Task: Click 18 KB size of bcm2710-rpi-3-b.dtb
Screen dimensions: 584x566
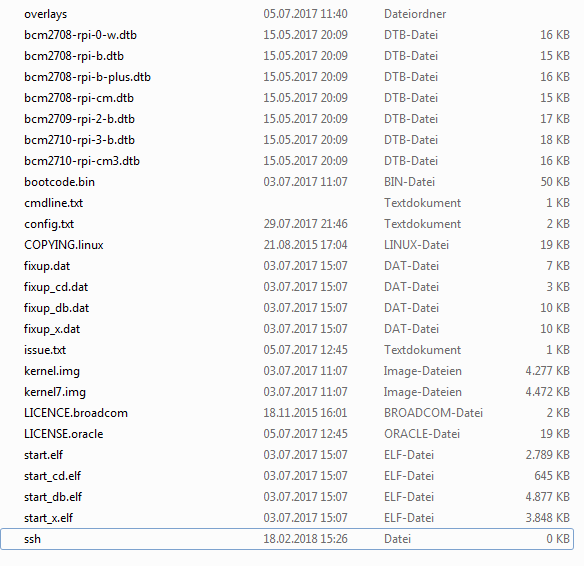Action: pos(555,140)
